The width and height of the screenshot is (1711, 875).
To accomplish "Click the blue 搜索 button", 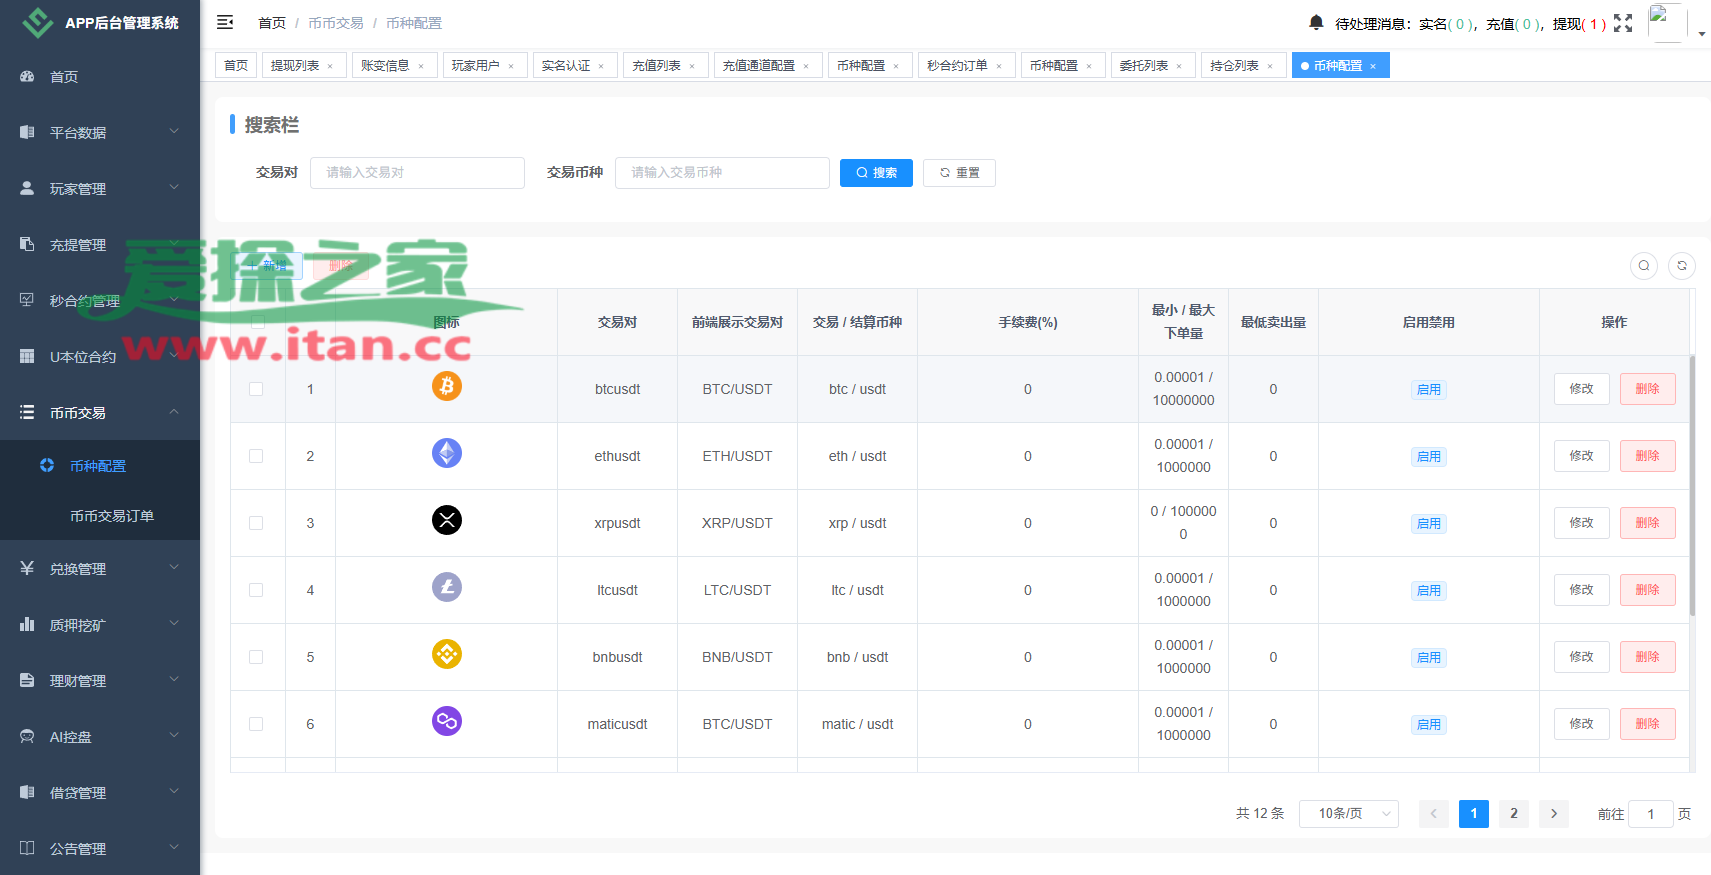I will click(x=876, y=173).
